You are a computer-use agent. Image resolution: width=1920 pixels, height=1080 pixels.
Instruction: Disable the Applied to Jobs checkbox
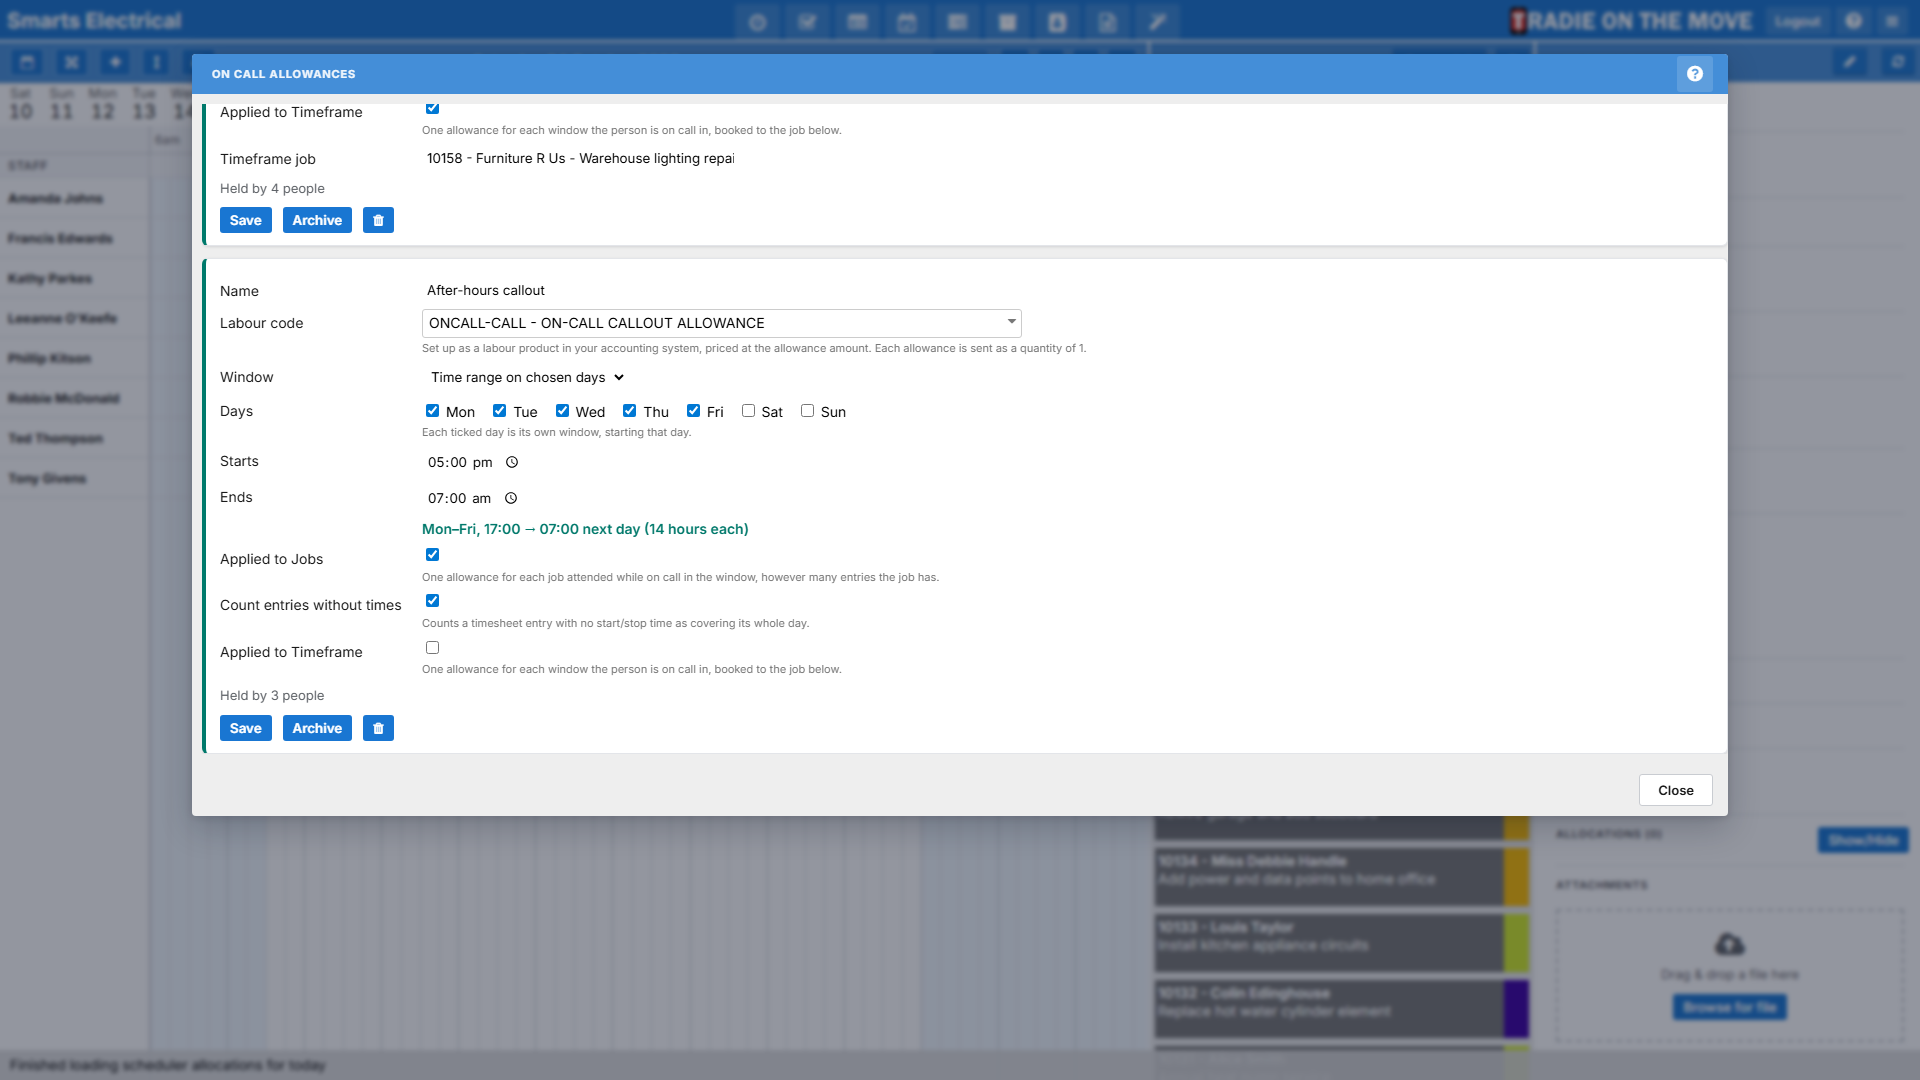point(432,555)
